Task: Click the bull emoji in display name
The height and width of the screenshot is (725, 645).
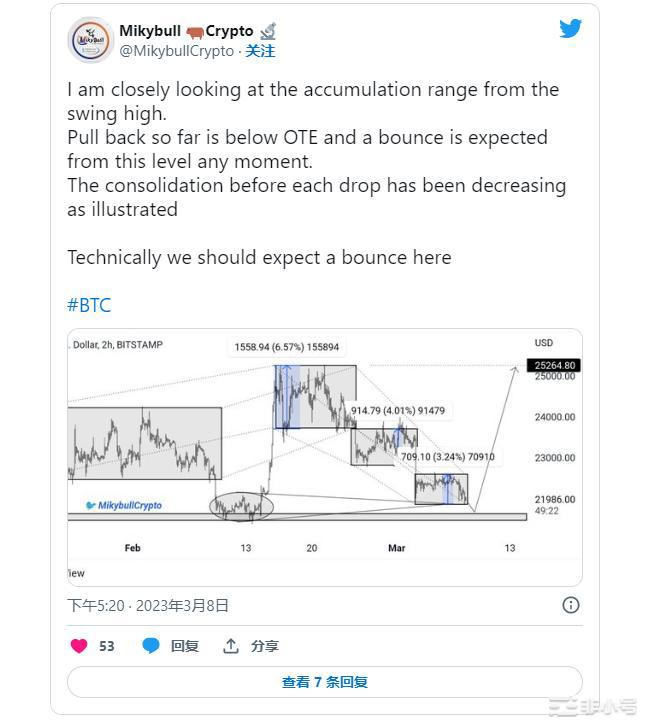Action: 194,31
